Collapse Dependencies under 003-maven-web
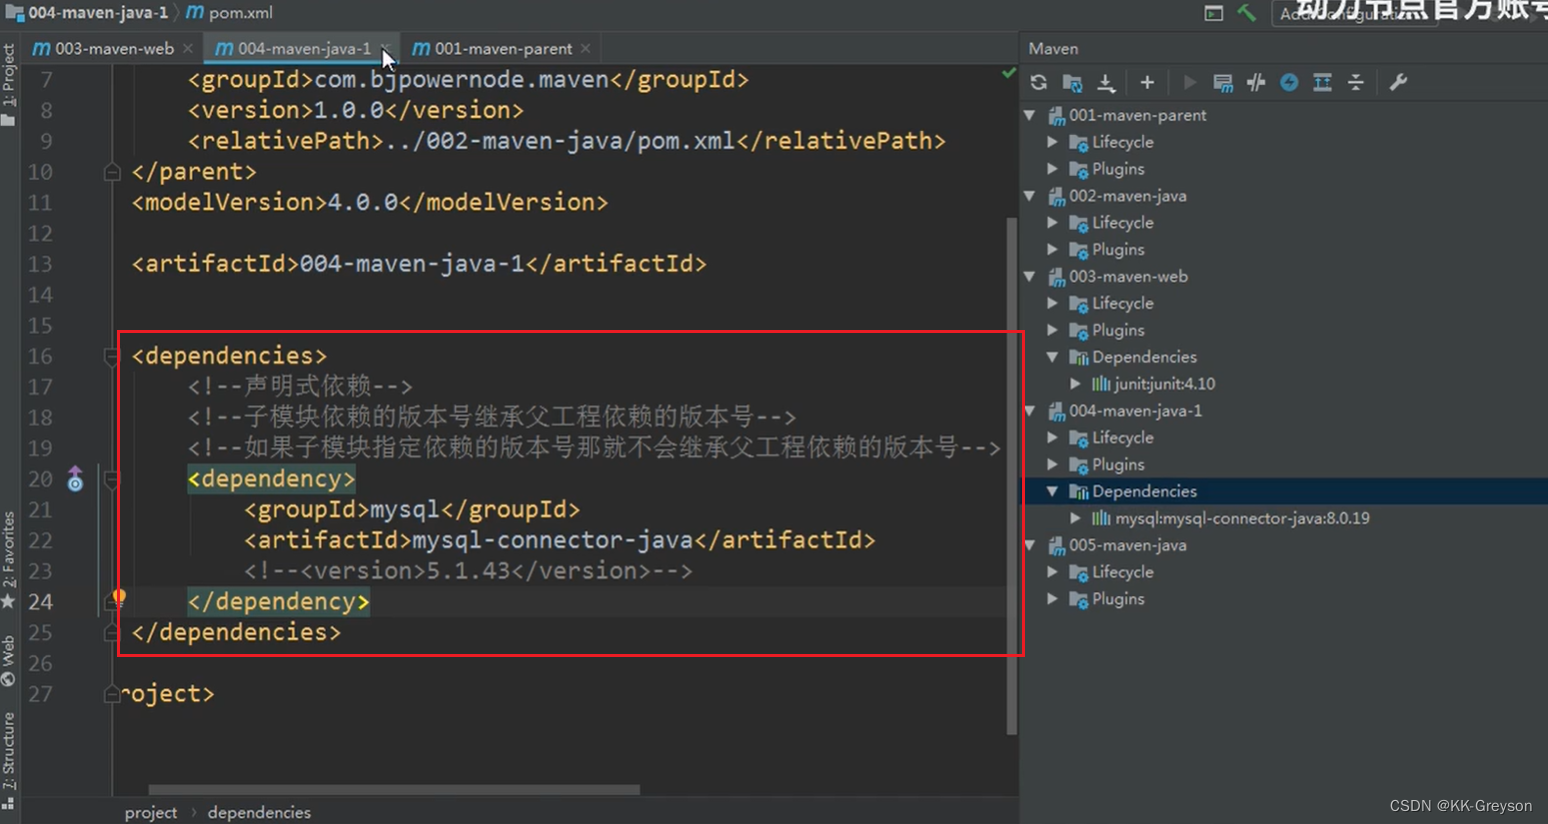 (x=1052, y=357)
